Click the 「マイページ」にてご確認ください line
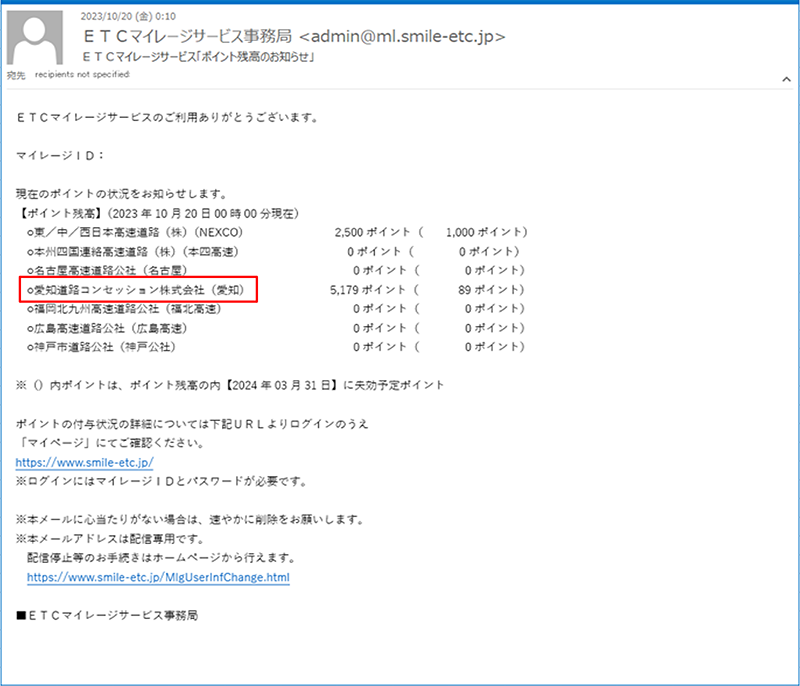Image resolution: width=800 pixels, height=686 pixels. pyautogui.click(x=111, y=443)
